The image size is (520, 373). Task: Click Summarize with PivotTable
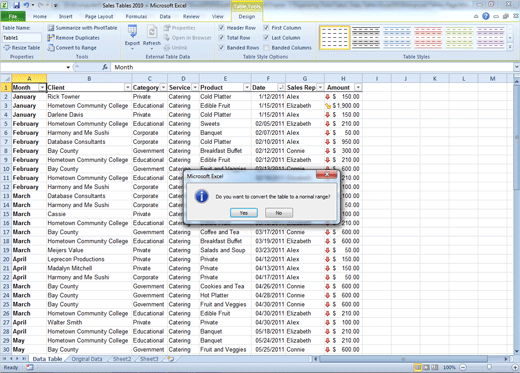click(82, 28)
